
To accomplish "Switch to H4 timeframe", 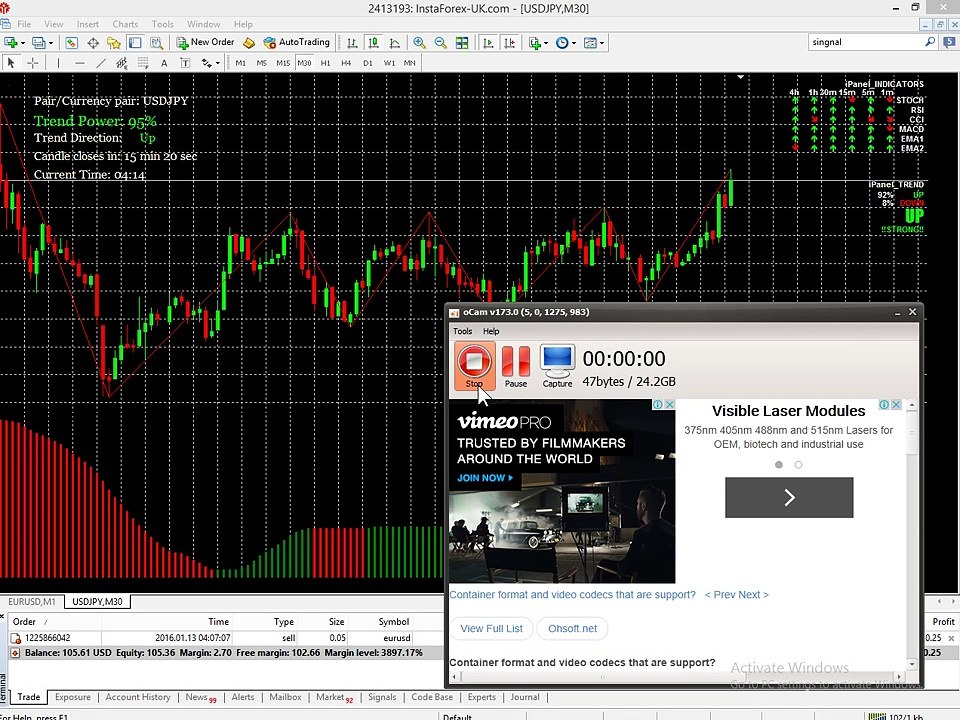I will 346,62.
